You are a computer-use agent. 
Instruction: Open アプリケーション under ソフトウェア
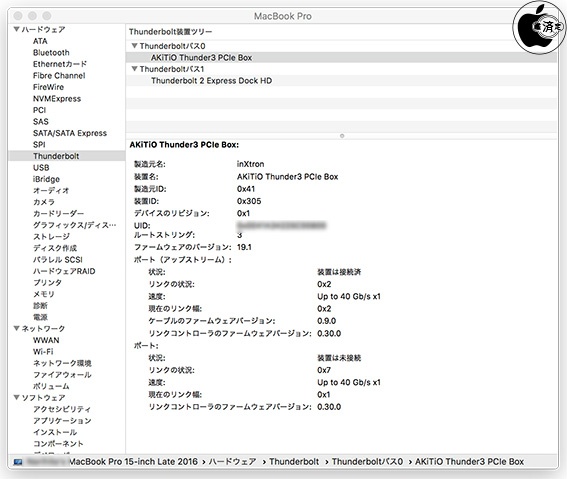62,421
